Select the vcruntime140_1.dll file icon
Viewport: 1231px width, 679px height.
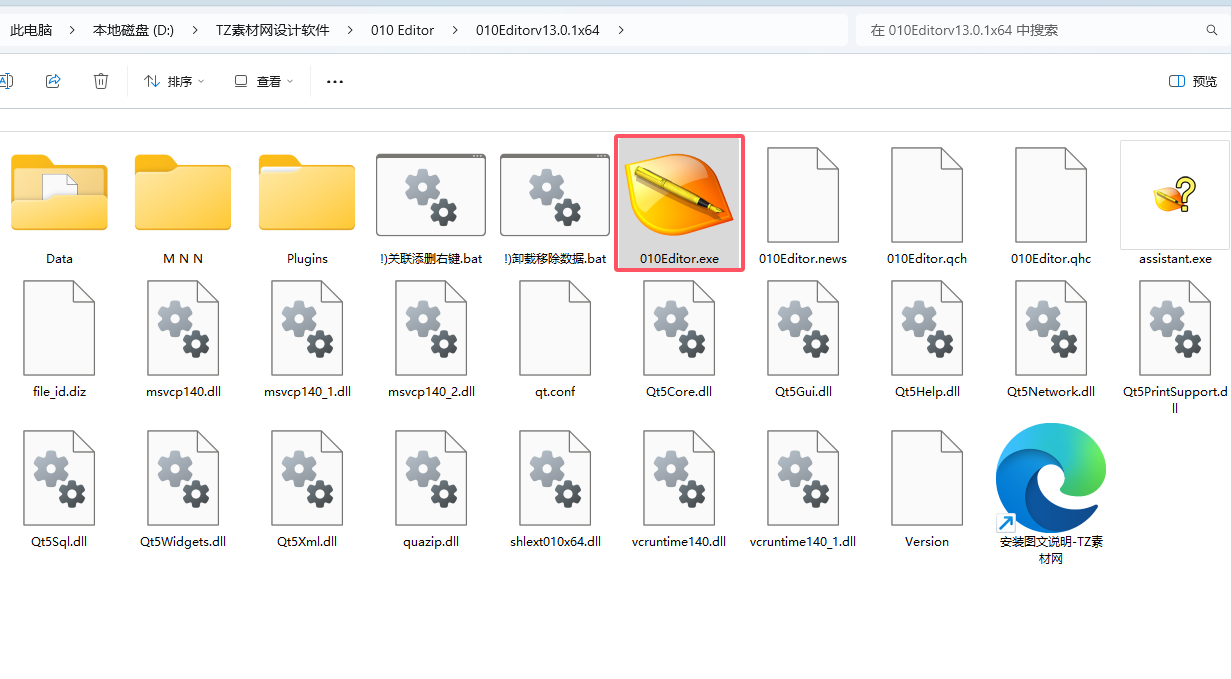point(803,477)
